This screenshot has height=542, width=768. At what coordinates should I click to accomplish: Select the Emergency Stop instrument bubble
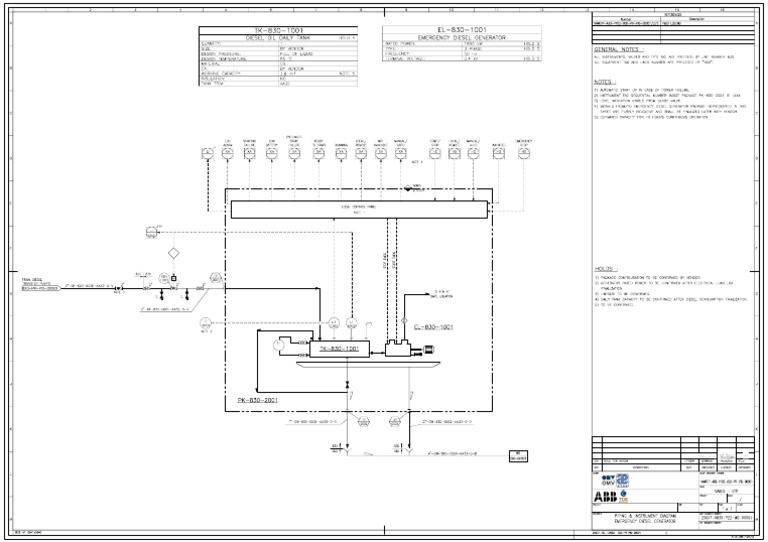click(524, 153)
